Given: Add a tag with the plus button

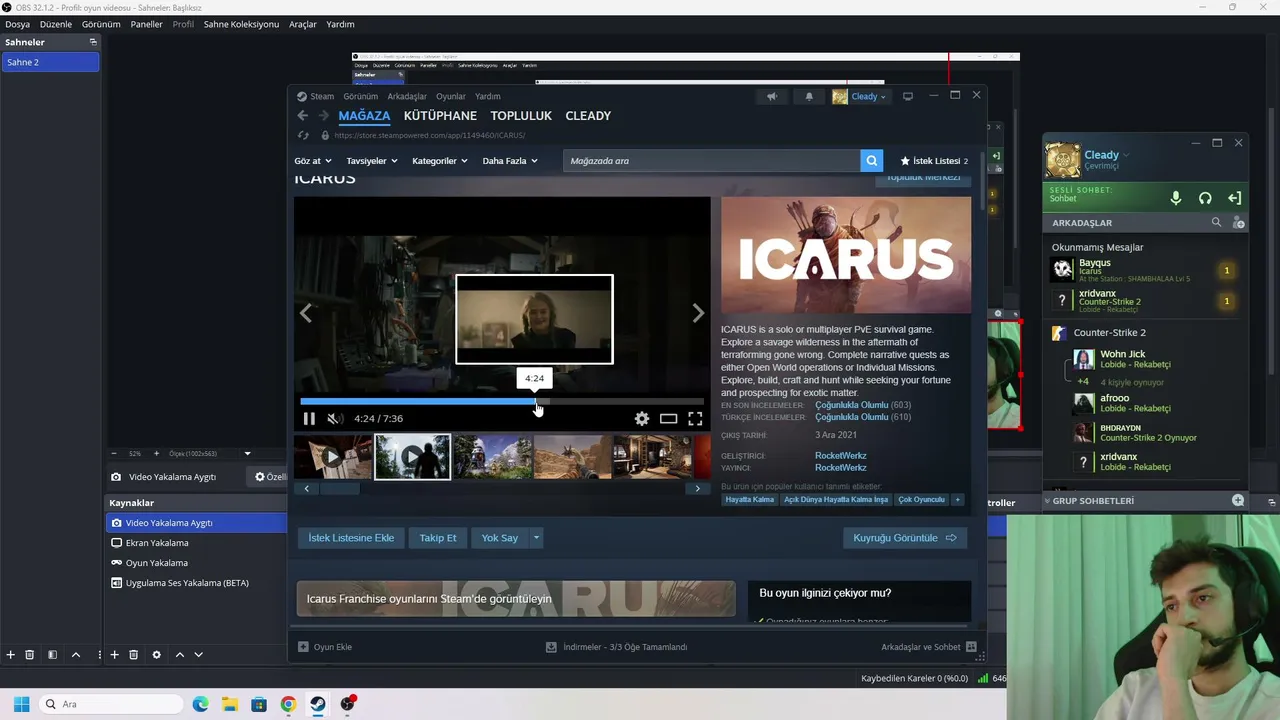Looking at the screenshot, I should (957, 500).
